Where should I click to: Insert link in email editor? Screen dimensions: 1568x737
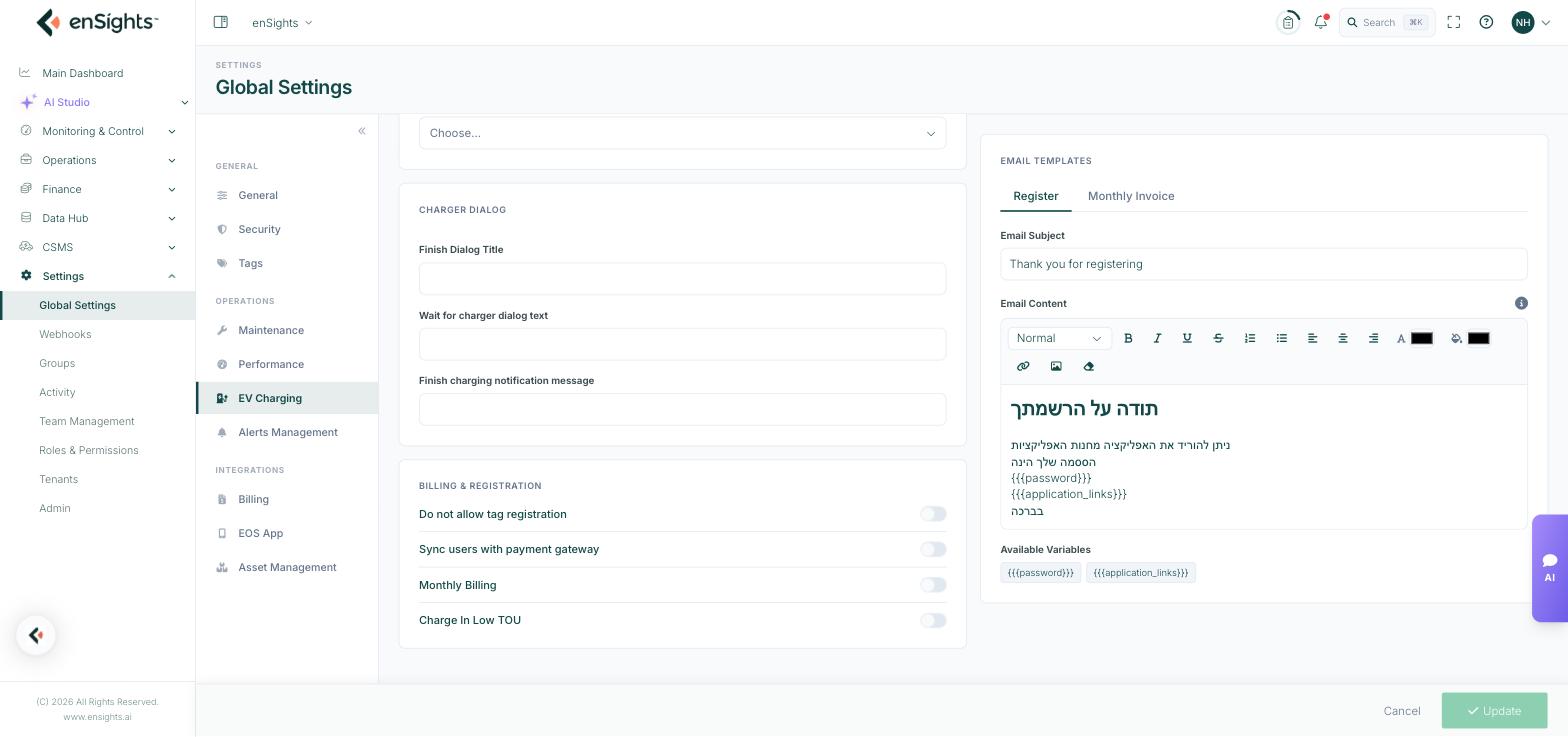pos(1023,366)
